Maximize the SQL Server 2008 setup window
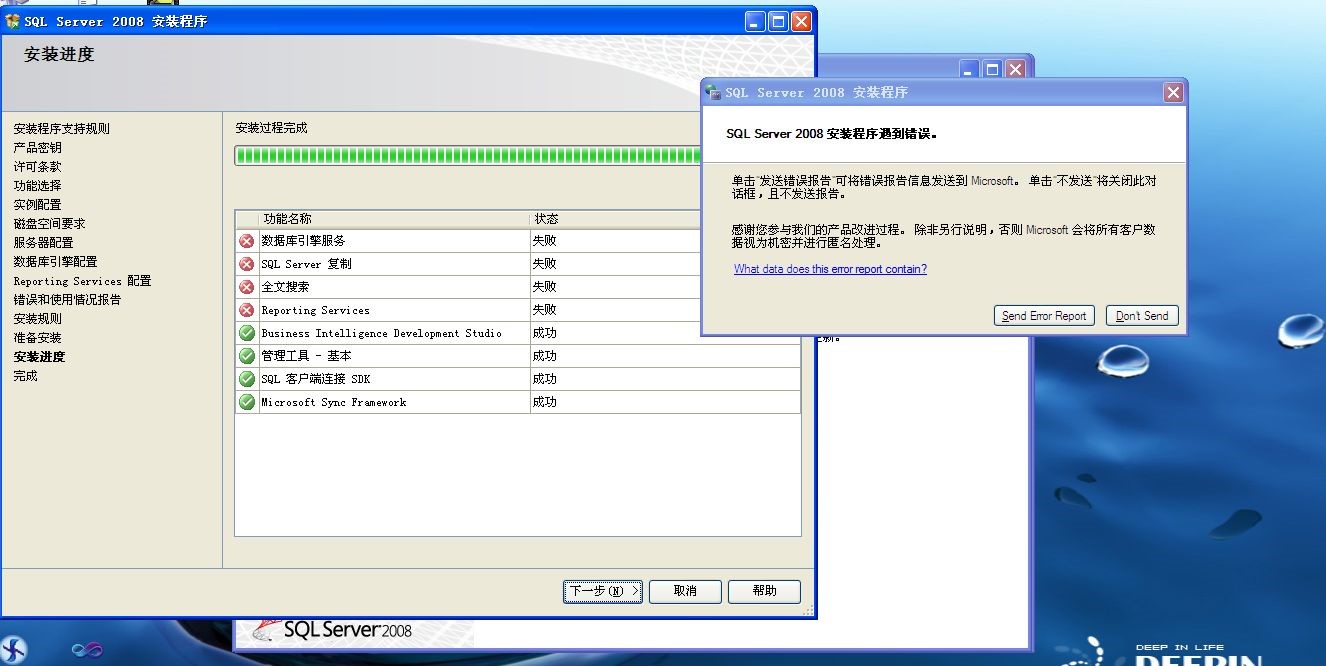 [778, 21]
